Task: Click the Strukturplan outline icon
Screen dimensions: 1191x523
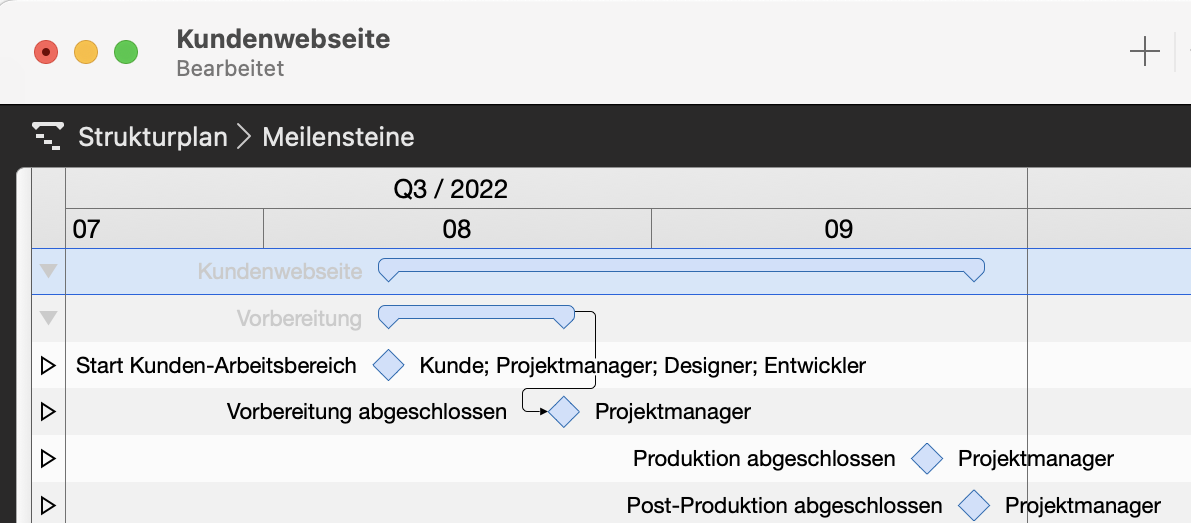Action: (x=48, y=135)
